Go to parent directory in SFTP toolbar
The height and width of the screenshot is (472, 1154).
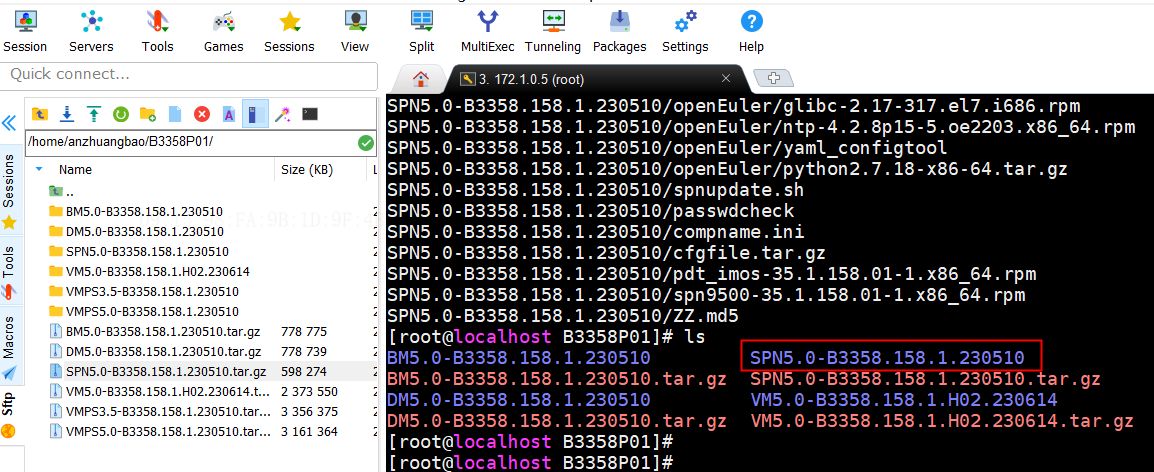click(x=39, y=114)
